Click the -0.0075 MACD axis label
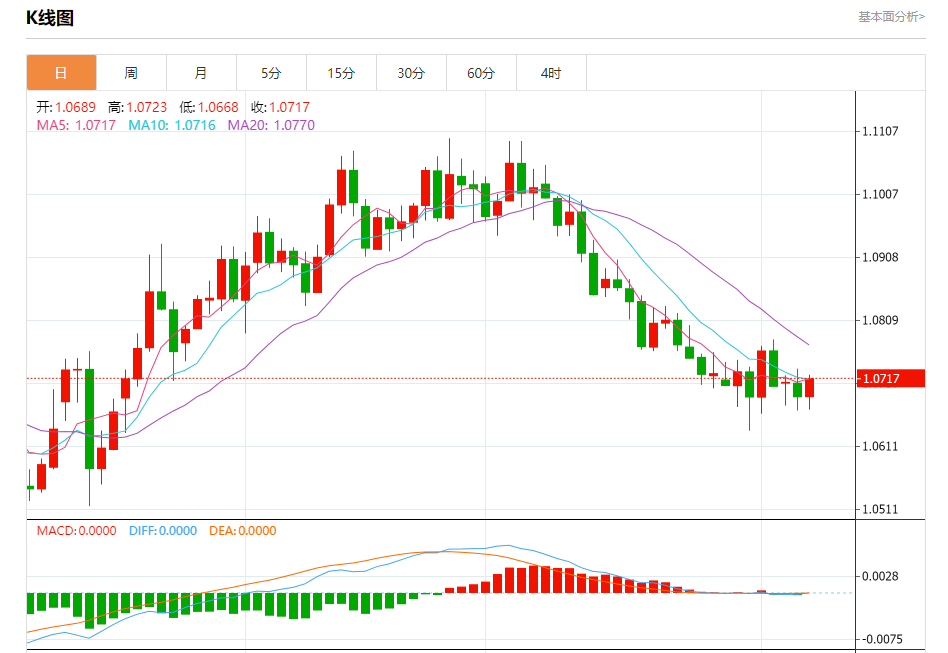The image size is (948, 653). 880,639
